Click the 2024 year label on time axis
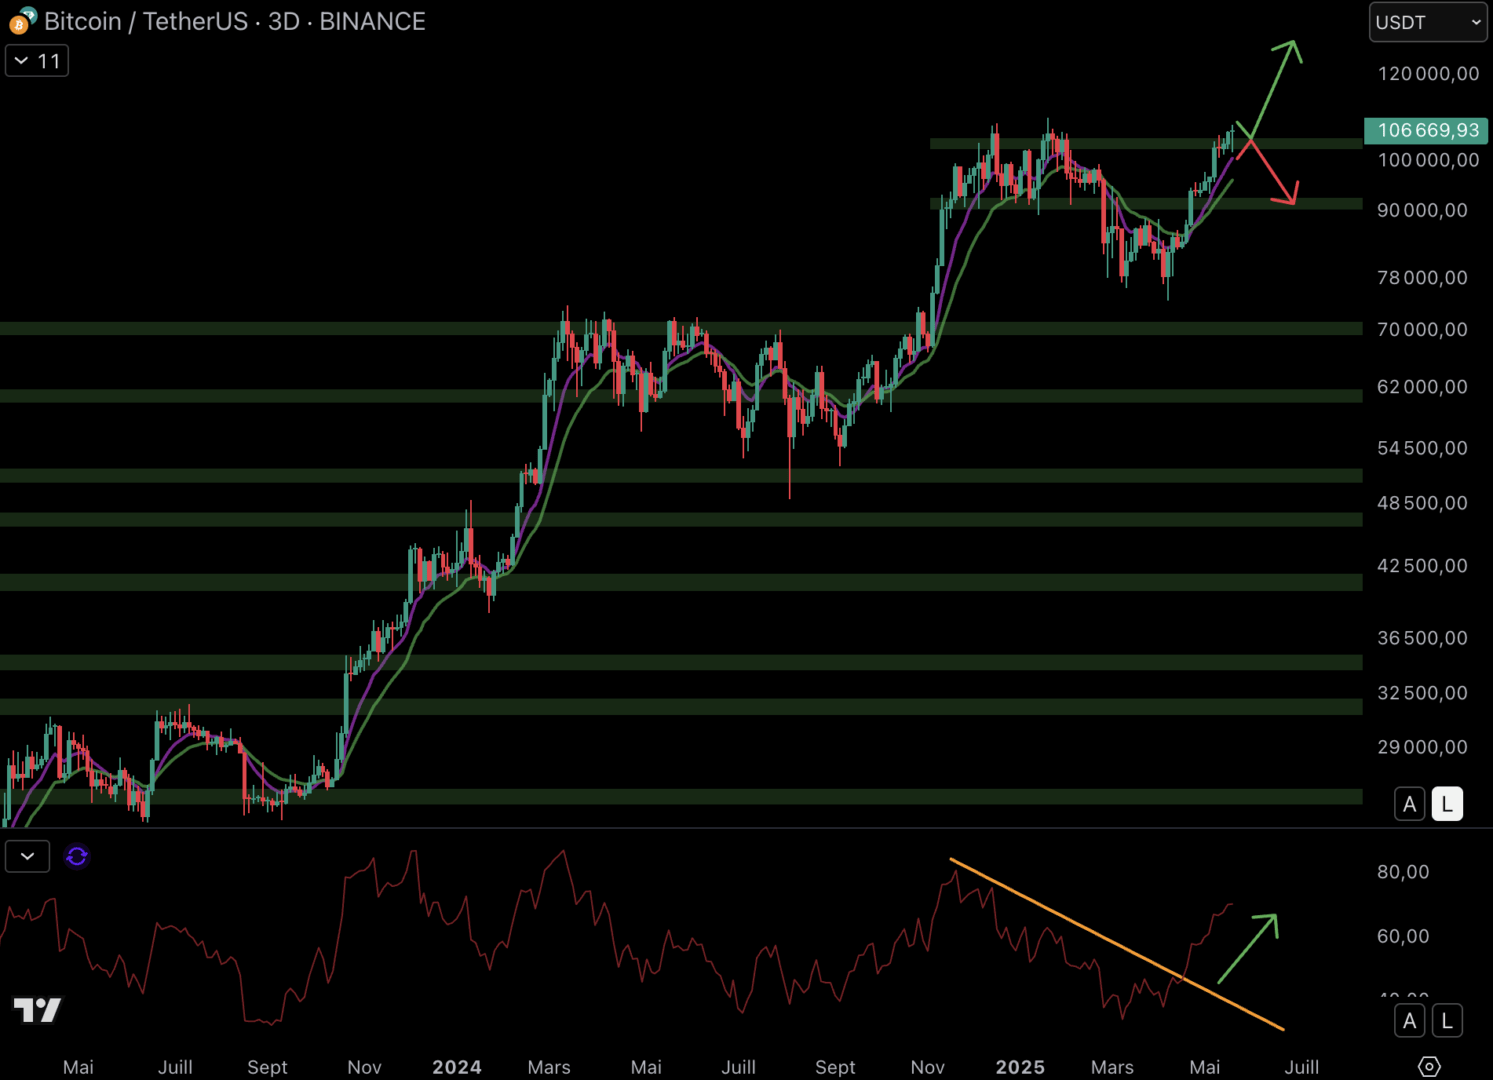 (457, 1067)
